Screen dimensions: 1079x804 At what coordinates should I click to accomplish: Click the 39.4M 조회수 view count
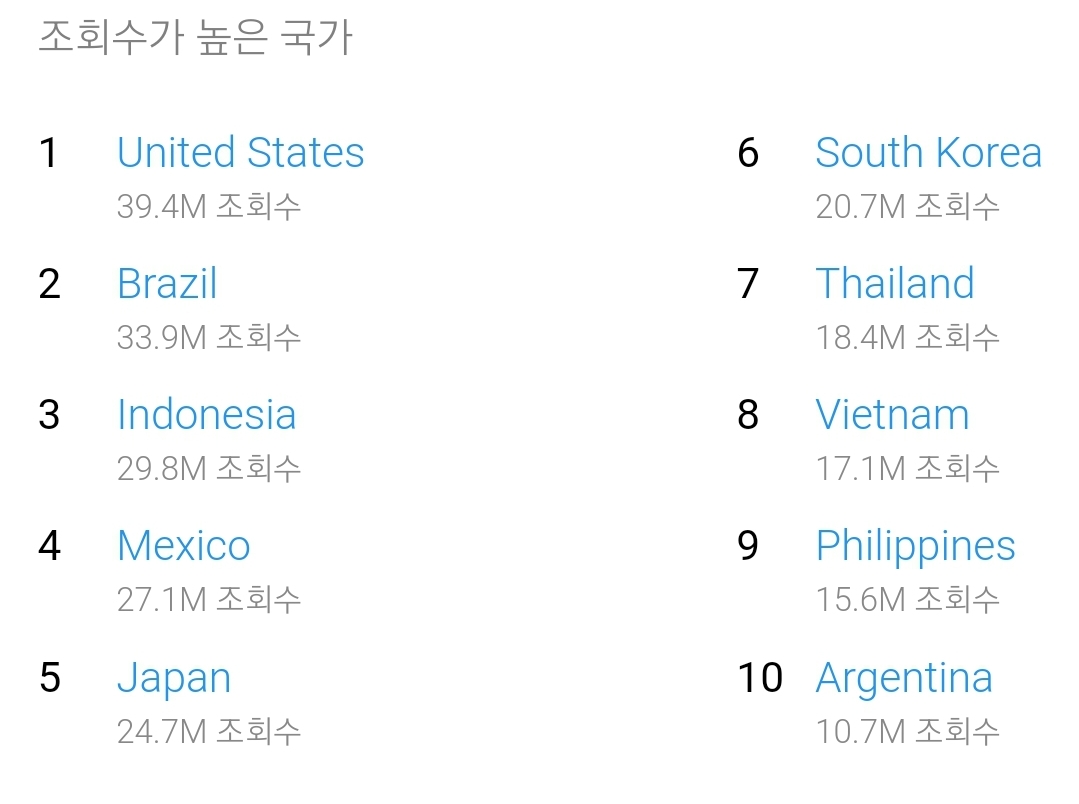pyautogui.click(x=209, y=207)
